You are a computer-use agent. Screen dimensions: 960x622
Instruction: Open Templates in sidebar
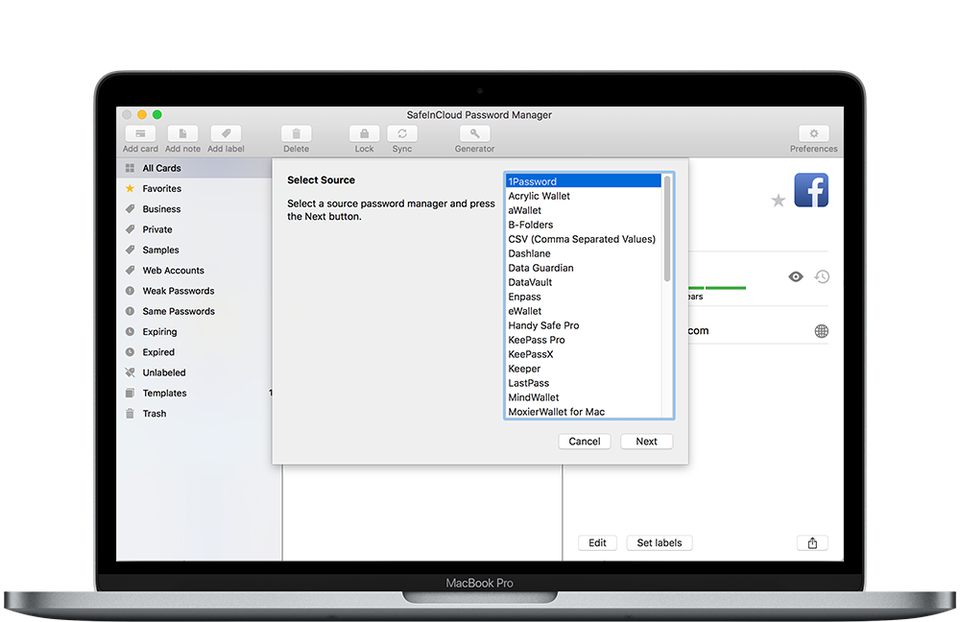[x=194, y=393]
